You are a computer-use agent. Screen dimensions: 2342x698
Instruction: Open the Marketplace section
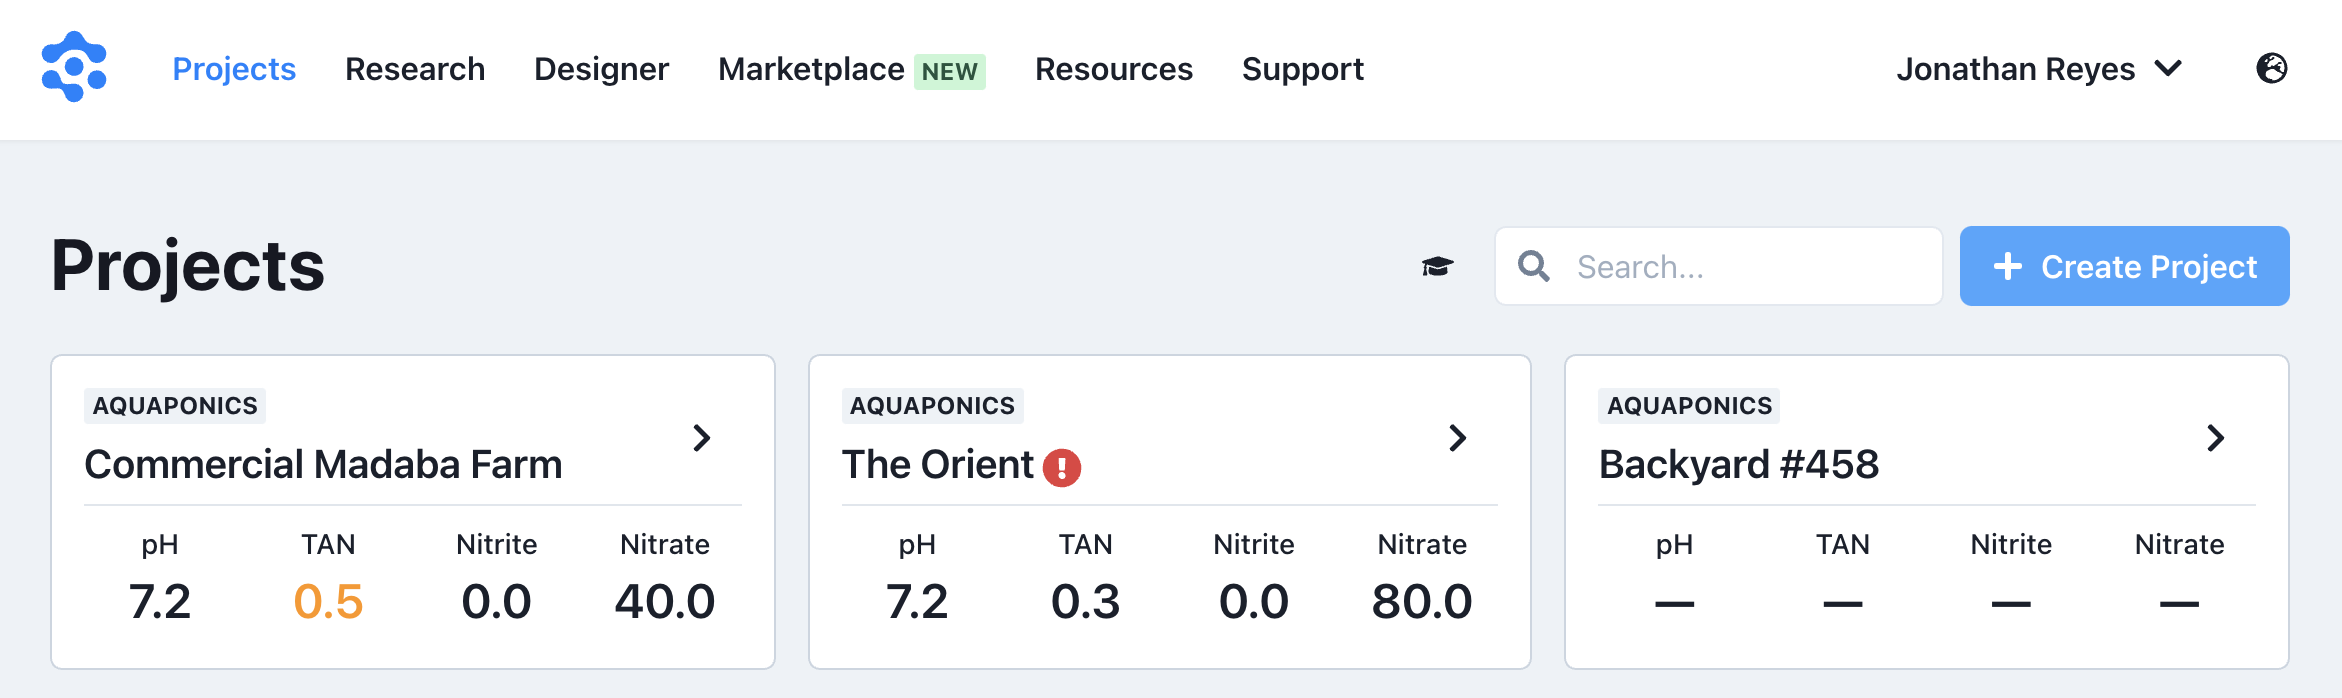pos(811,69)
